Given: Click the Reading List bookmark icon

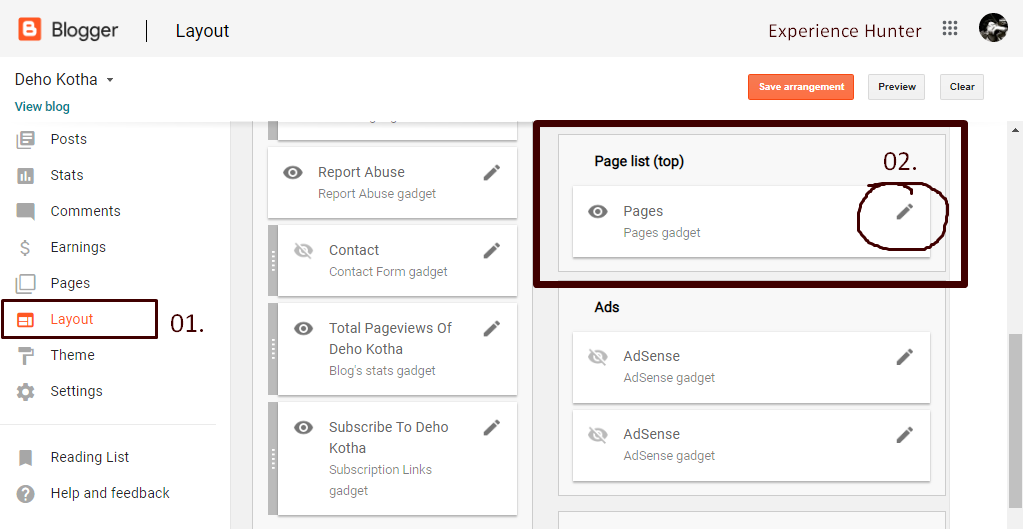Looking at the screenshot, I should (25, 457).
